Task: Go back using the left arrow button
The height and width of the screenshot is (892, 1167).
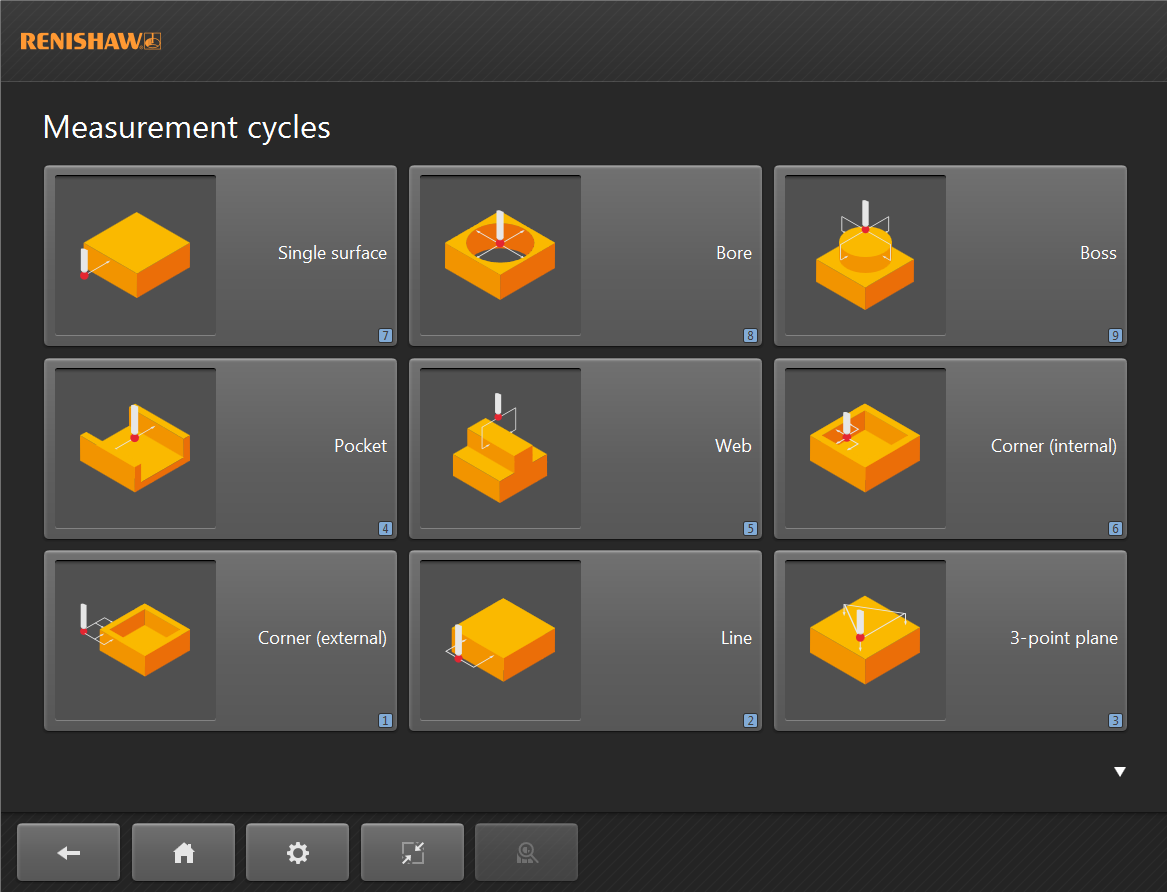Action: pos(69,853)
